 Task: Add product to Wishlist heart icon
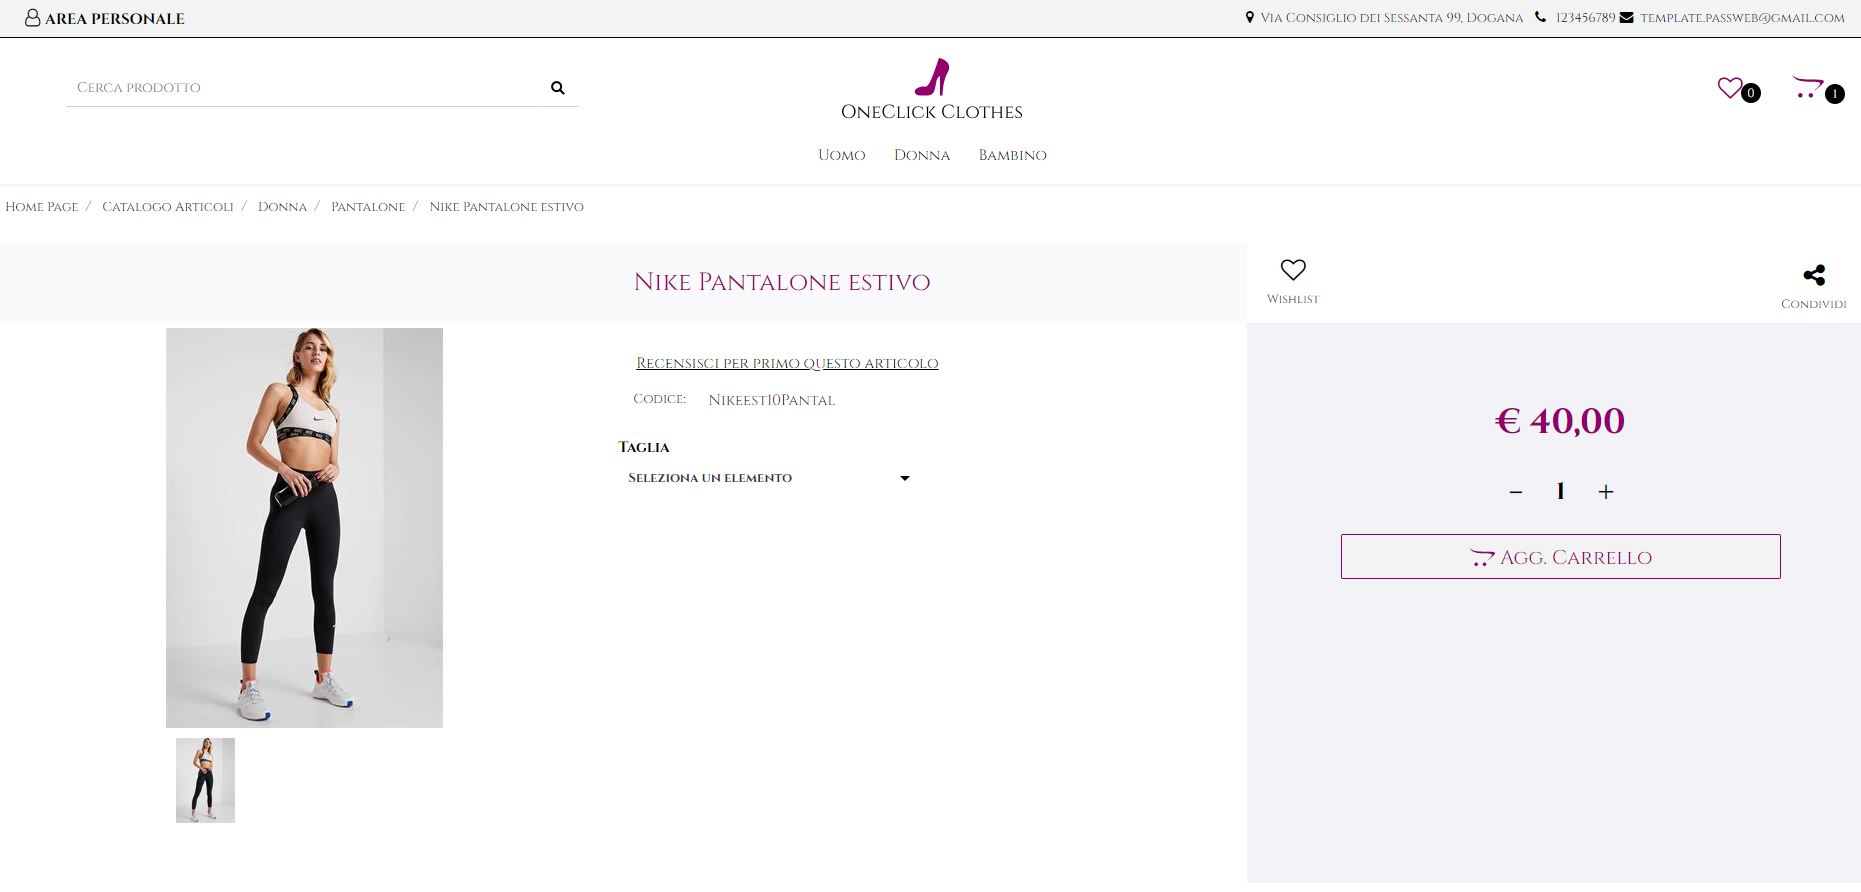(x=1293, y=270)
